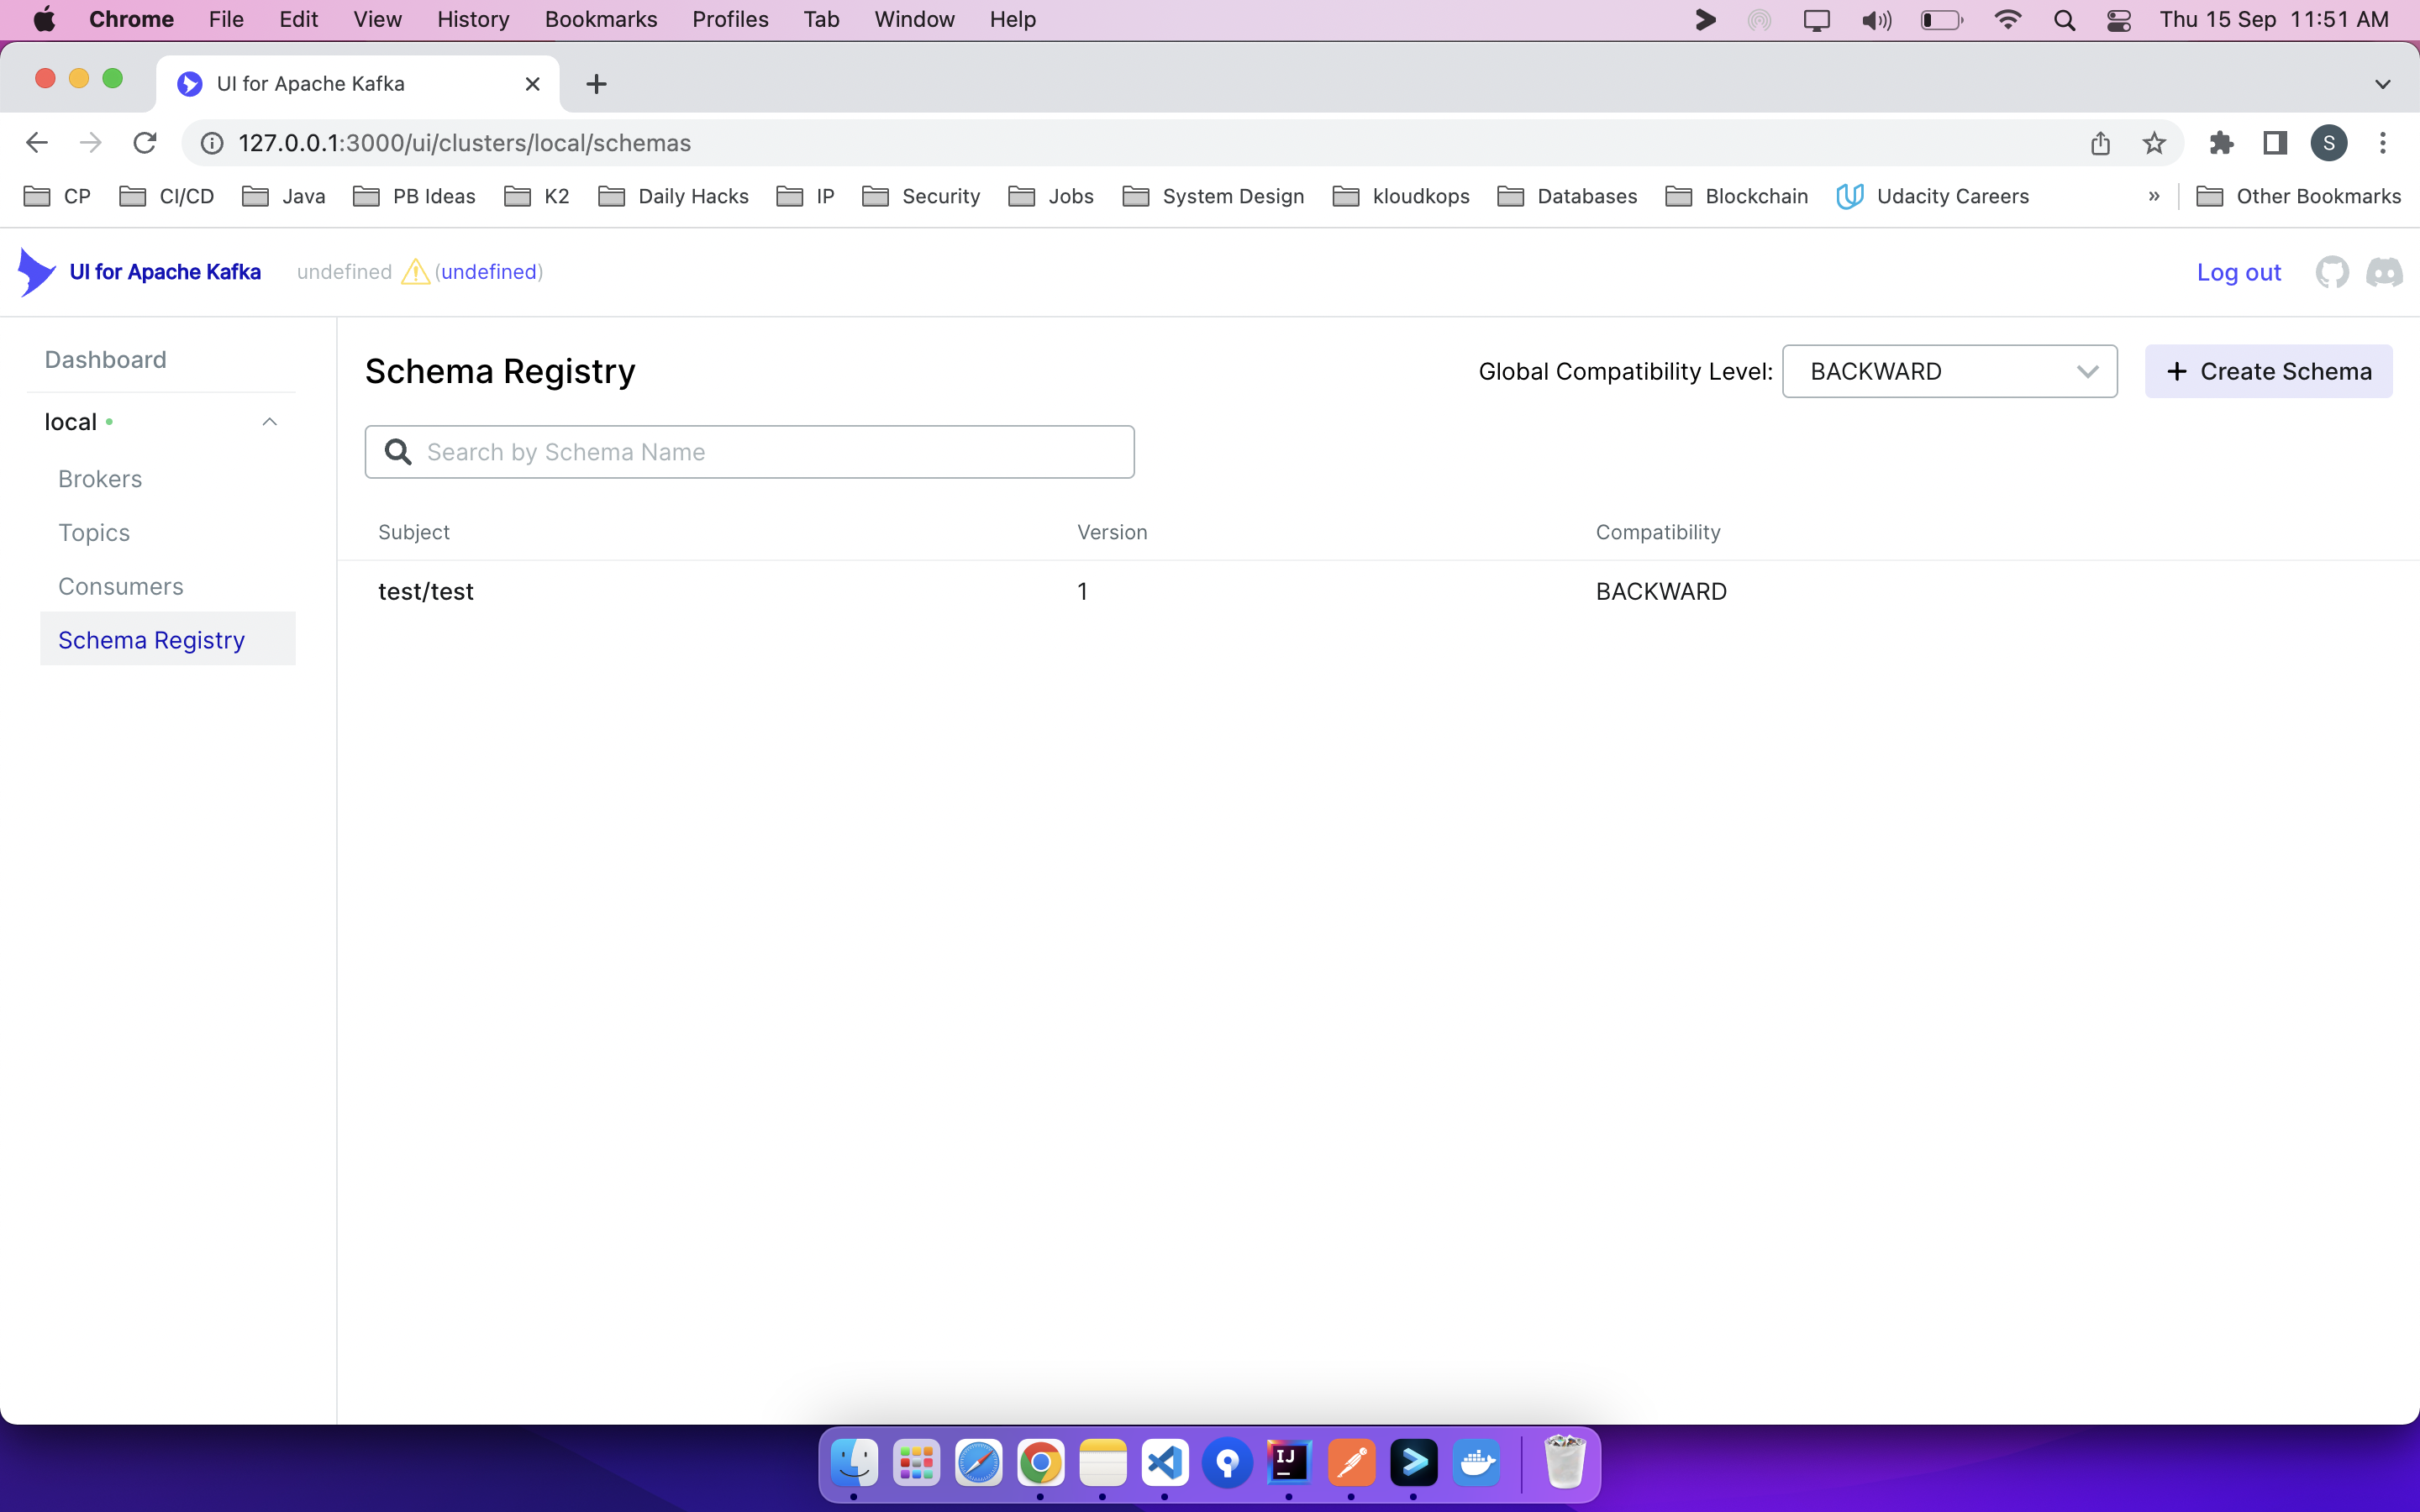This screenshot has width=2420, height=1512.
Task: Open Docker from the Dock
Action: [x=1478, y=1463]
